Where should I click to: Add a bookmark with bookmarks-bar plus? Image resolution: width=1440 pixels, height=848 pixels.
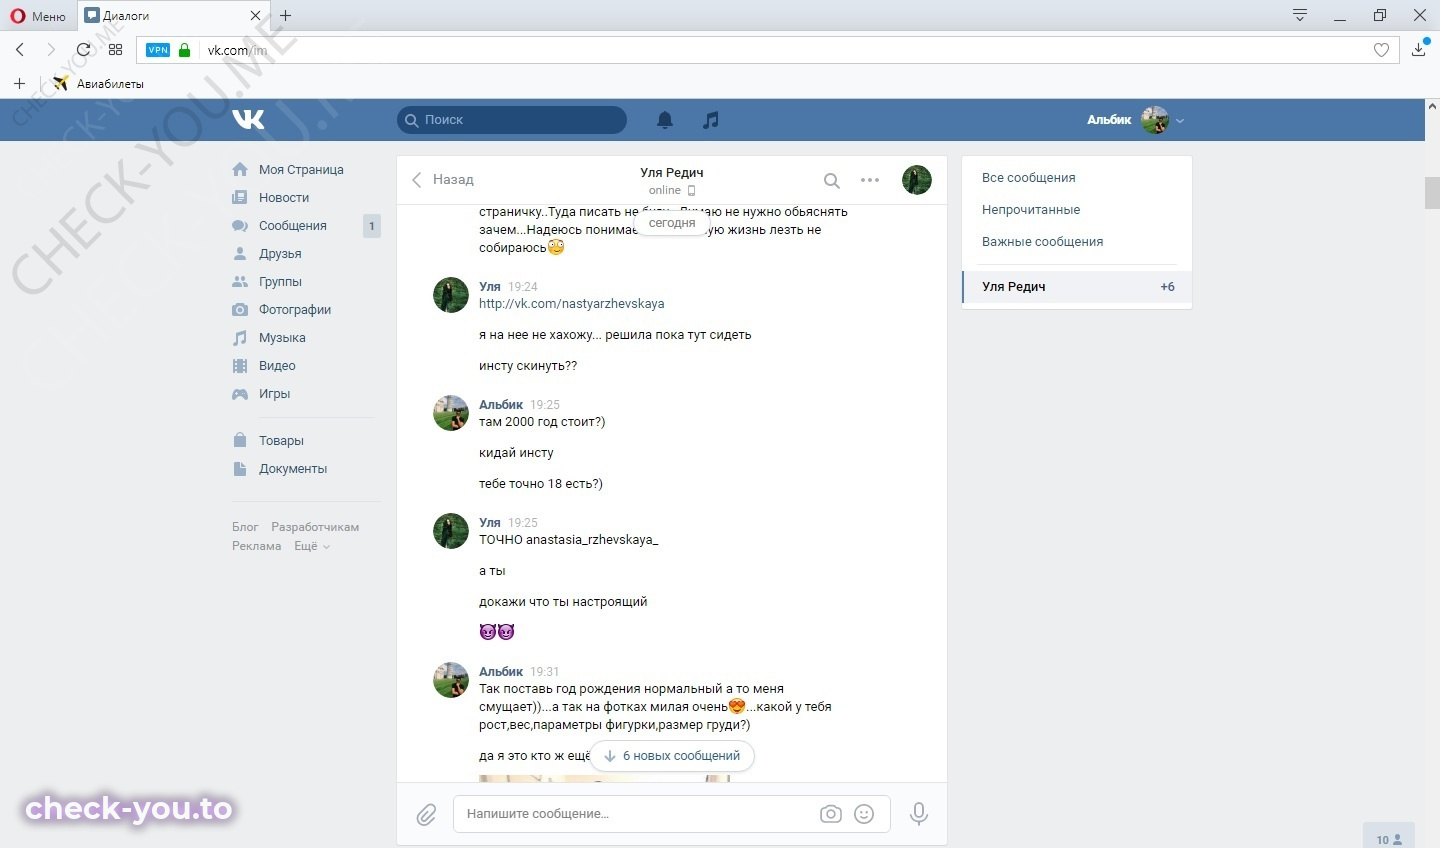(x=19, y=84)
